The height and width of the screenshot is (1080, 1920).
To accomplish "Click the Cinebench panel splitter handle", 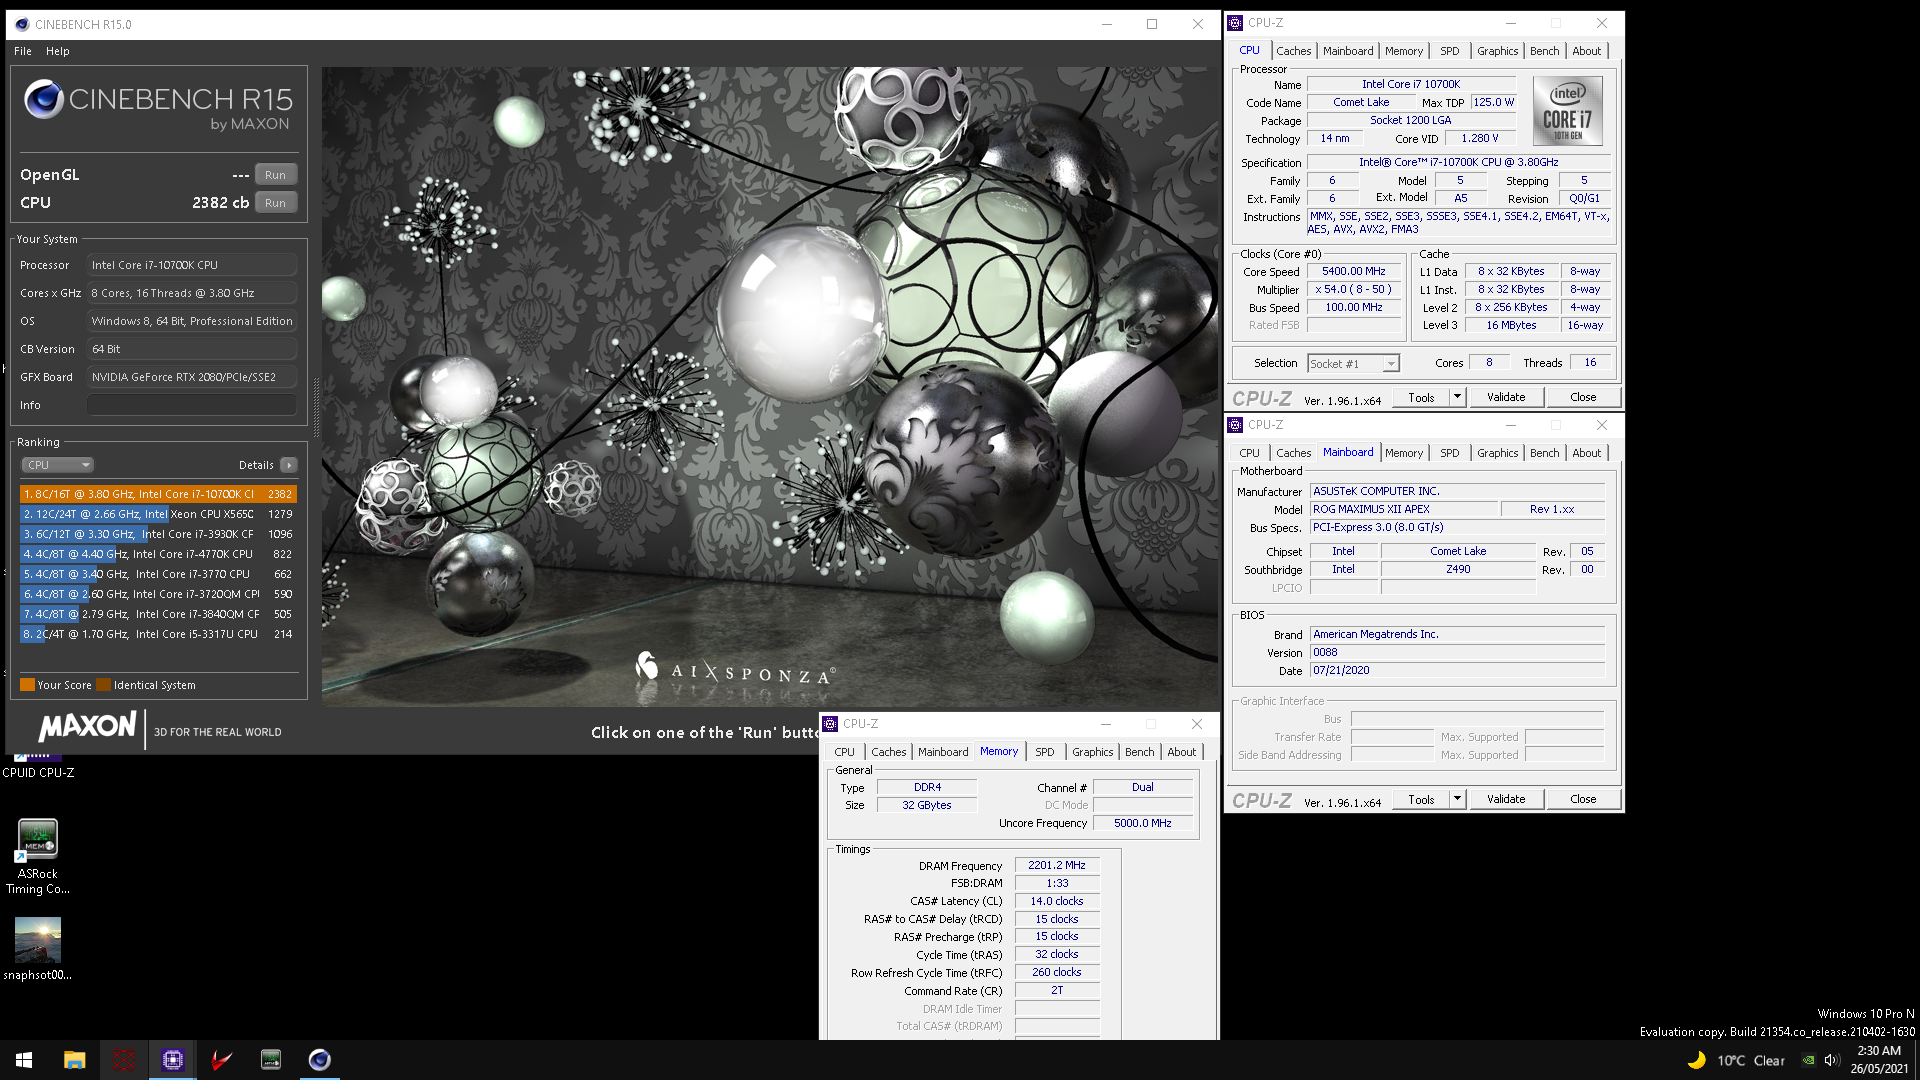I will point(317,407).
